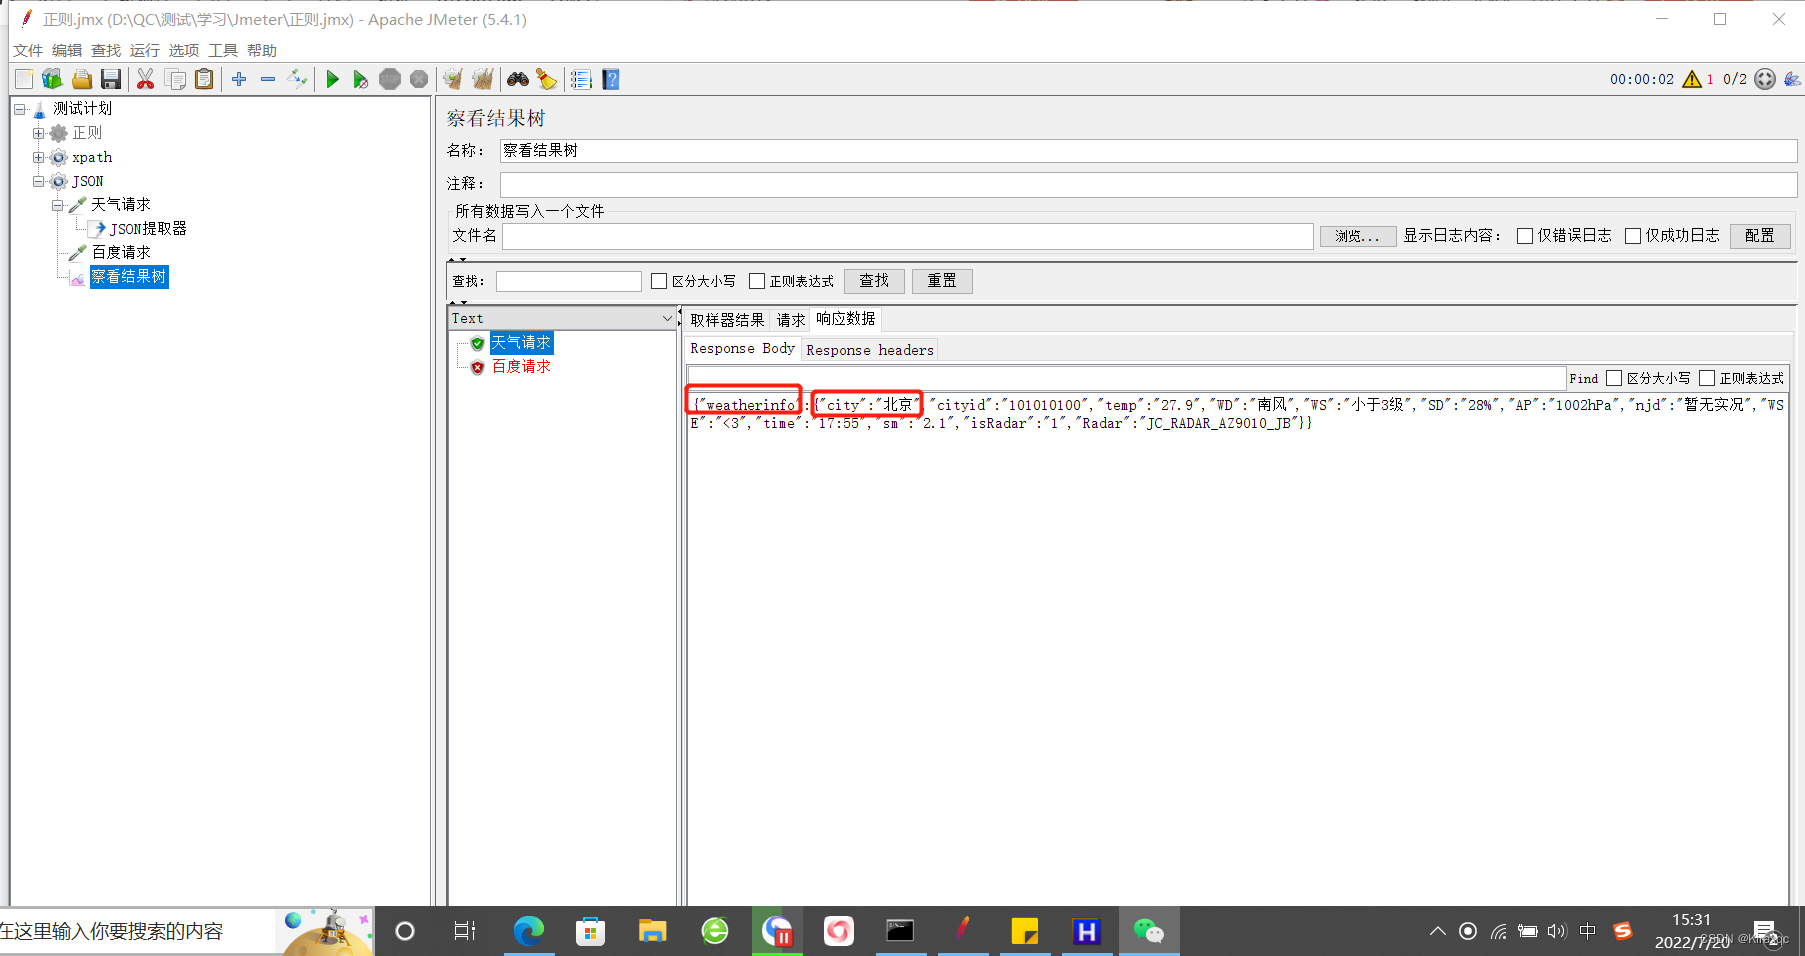Open Search with binoculars icon

pos(518,79)
